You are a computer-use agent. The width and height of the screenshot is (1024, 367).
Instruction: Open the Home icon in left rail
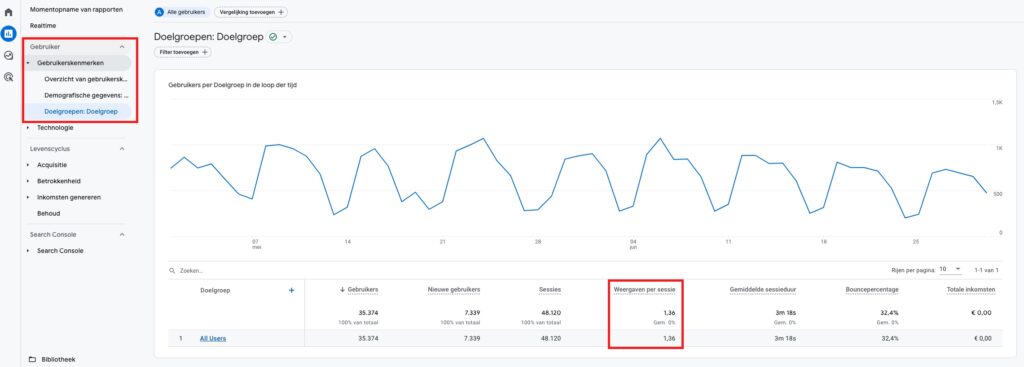[8, 12]
